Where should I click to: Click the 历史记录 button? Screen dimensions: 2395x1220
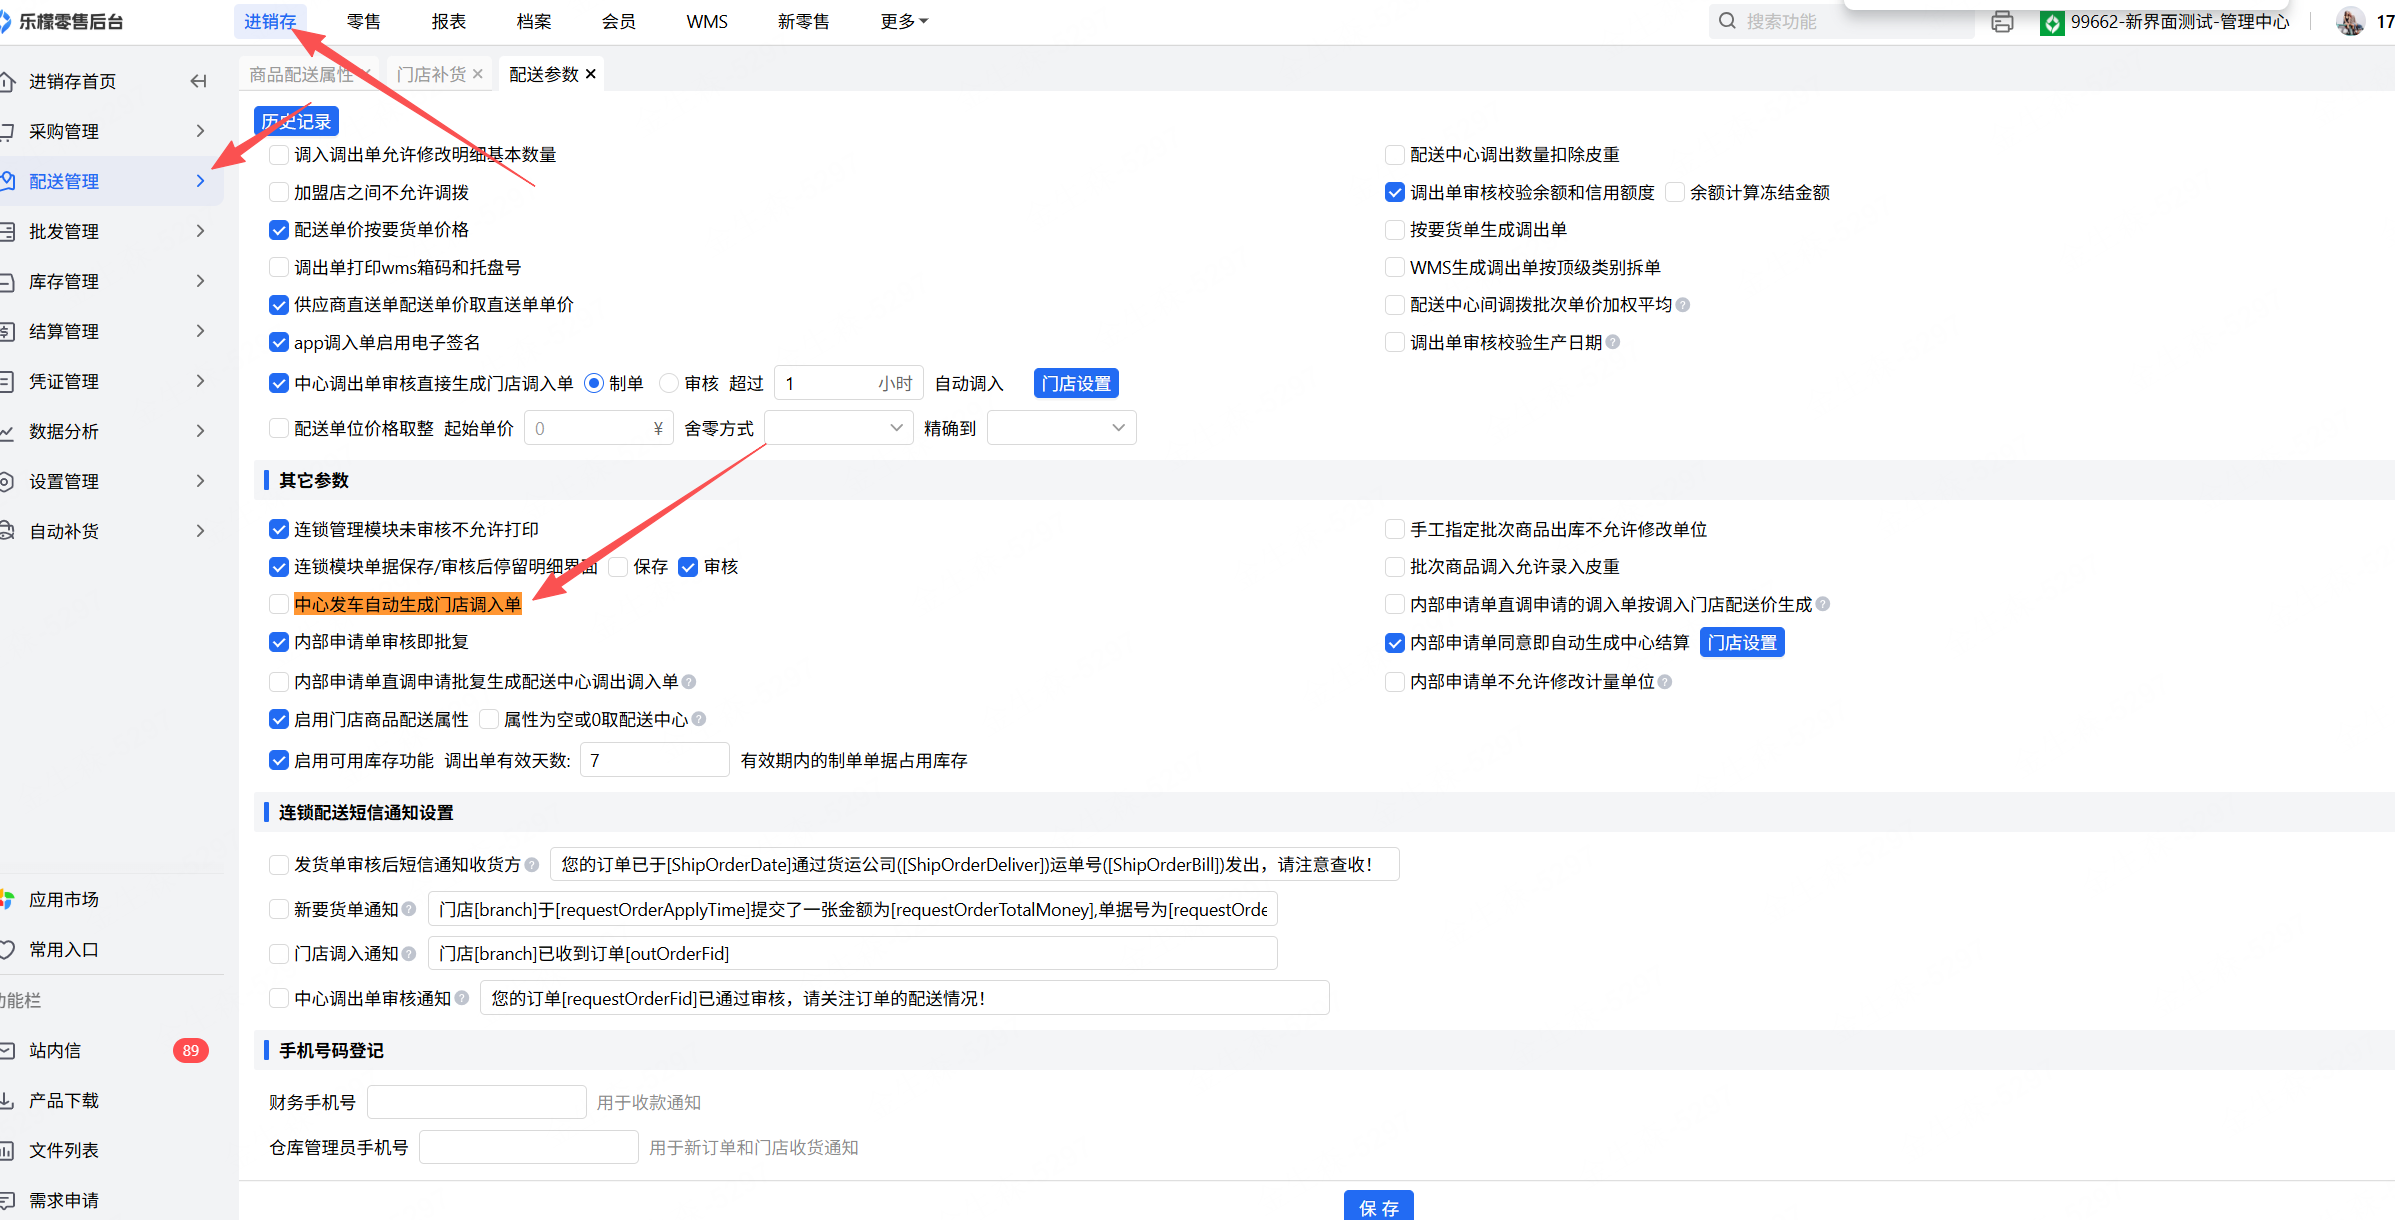point(296,121)
